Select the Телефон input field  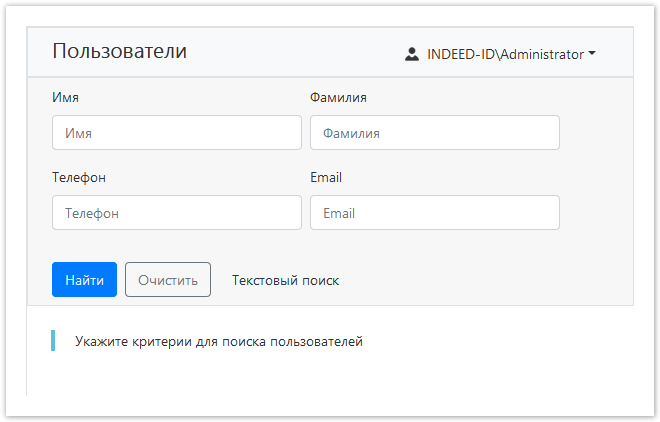tap(176, 212)
